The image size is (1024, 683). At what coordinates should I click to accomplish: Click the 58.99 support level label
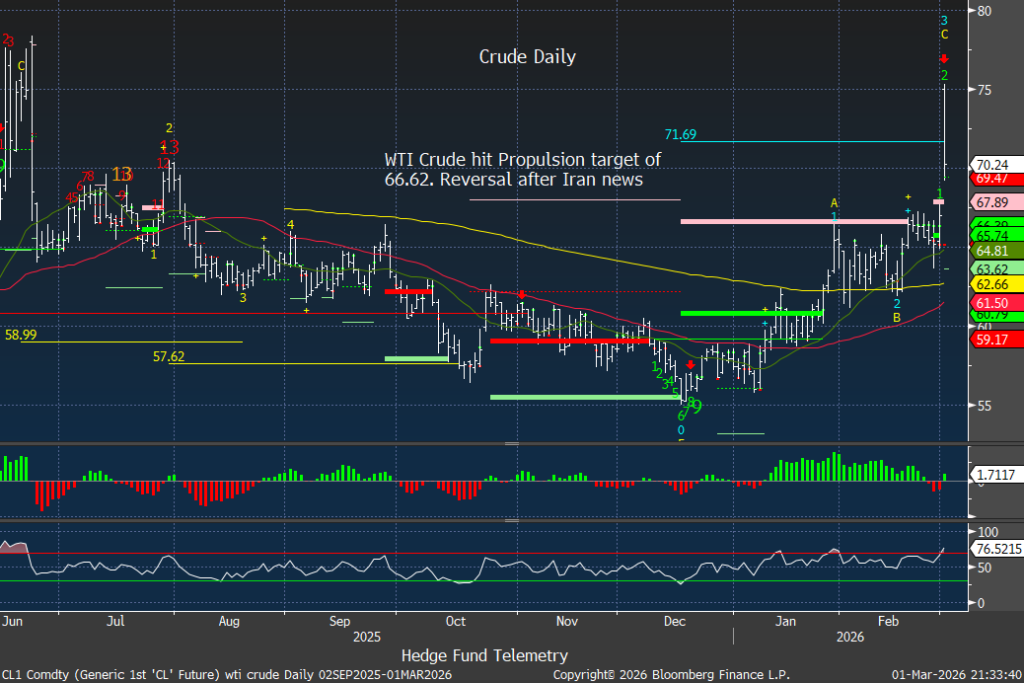(x=21, y=335)
